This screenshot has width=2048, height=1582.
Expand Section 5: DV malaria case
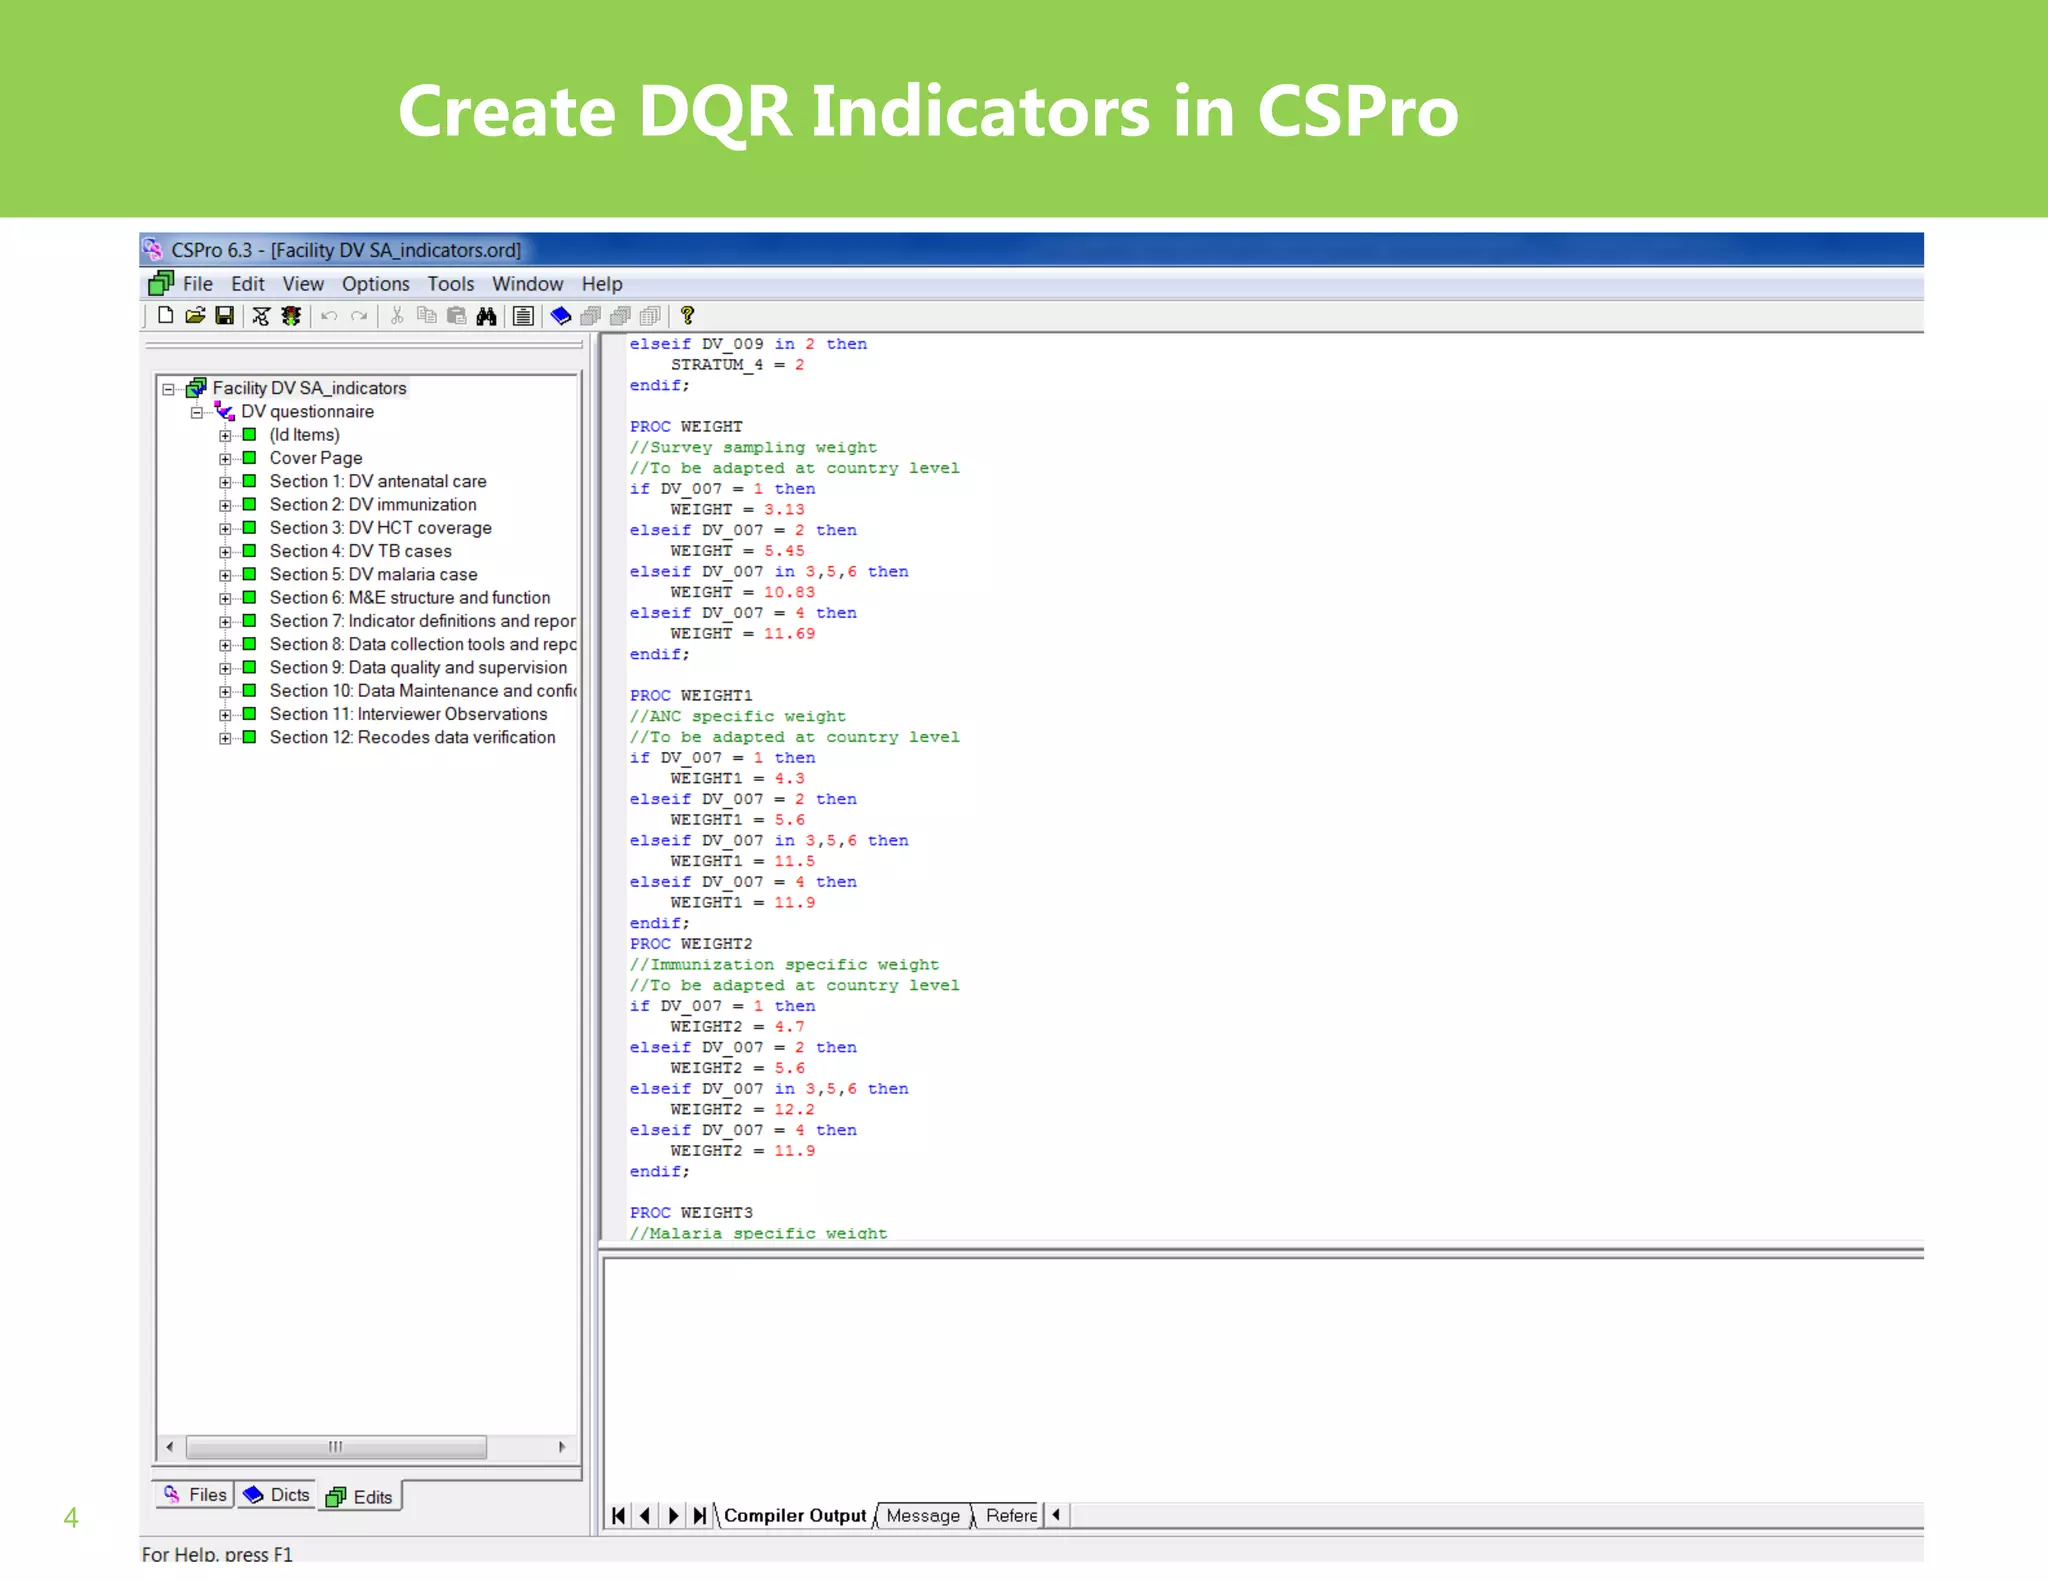pyautogui.click(x=225, y=575)
